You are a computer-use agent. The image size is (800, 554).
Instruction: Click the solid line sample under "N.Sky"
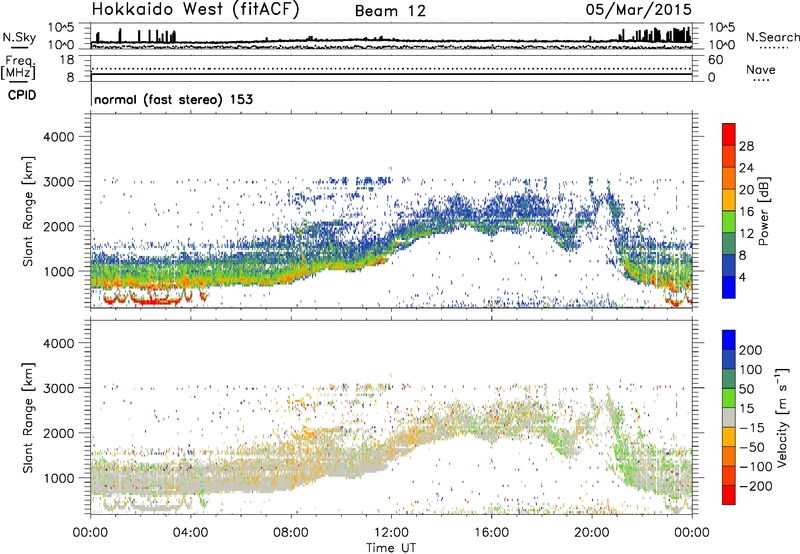point(19,48)
